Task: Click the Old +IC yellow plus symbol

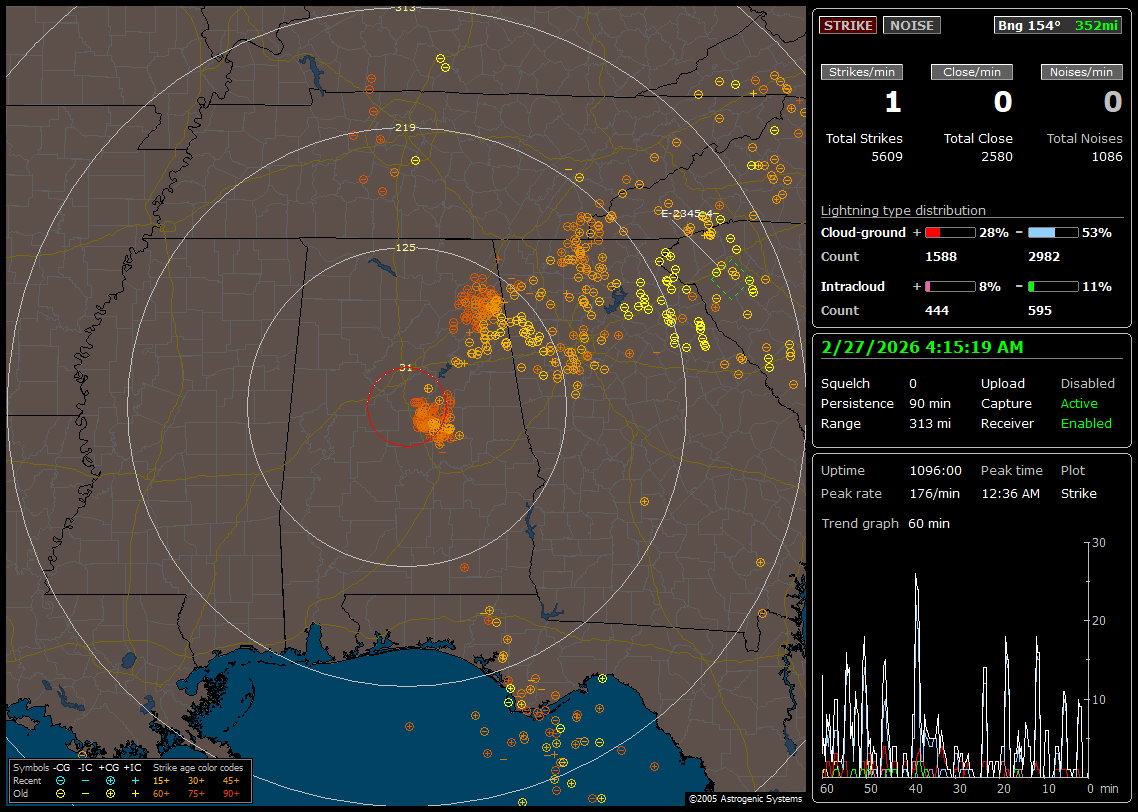Action: tap(135, 793)
